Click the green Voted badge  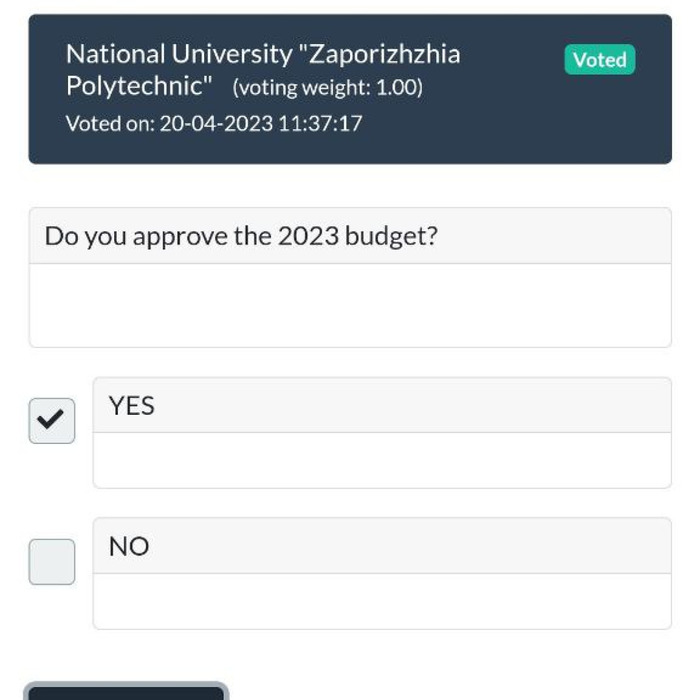(x=599, y=60)
